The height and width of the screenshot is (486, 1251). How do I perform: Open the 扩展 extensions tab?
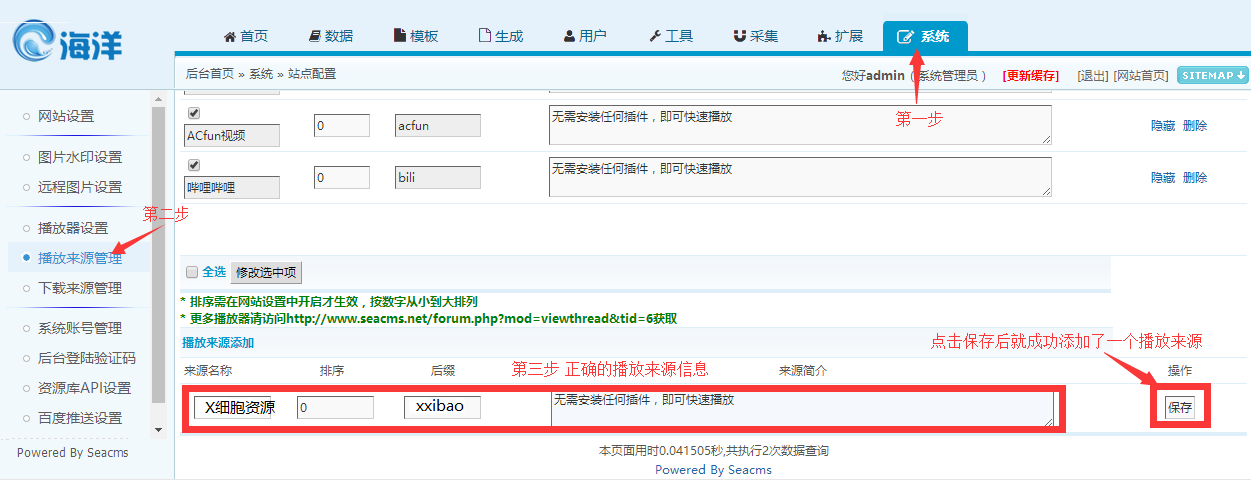pos(840,36)
